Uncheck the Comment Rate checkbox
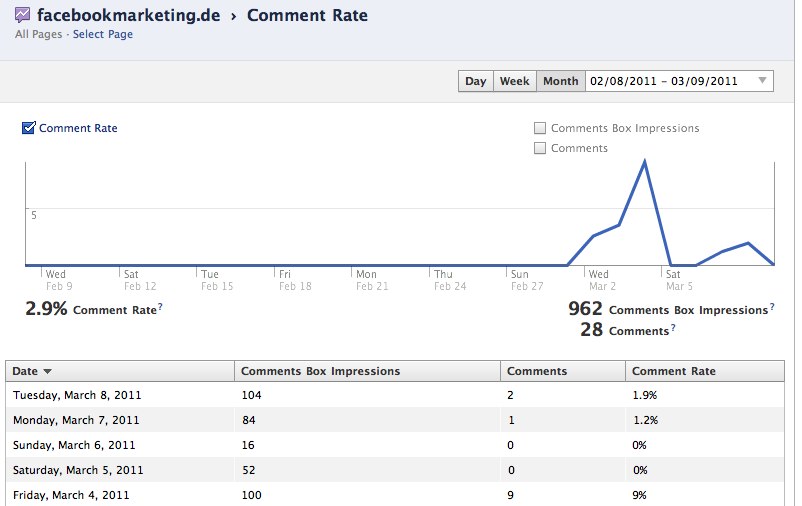Image resolution: width=802 pixels, height=506 pixels. [29, 128]
